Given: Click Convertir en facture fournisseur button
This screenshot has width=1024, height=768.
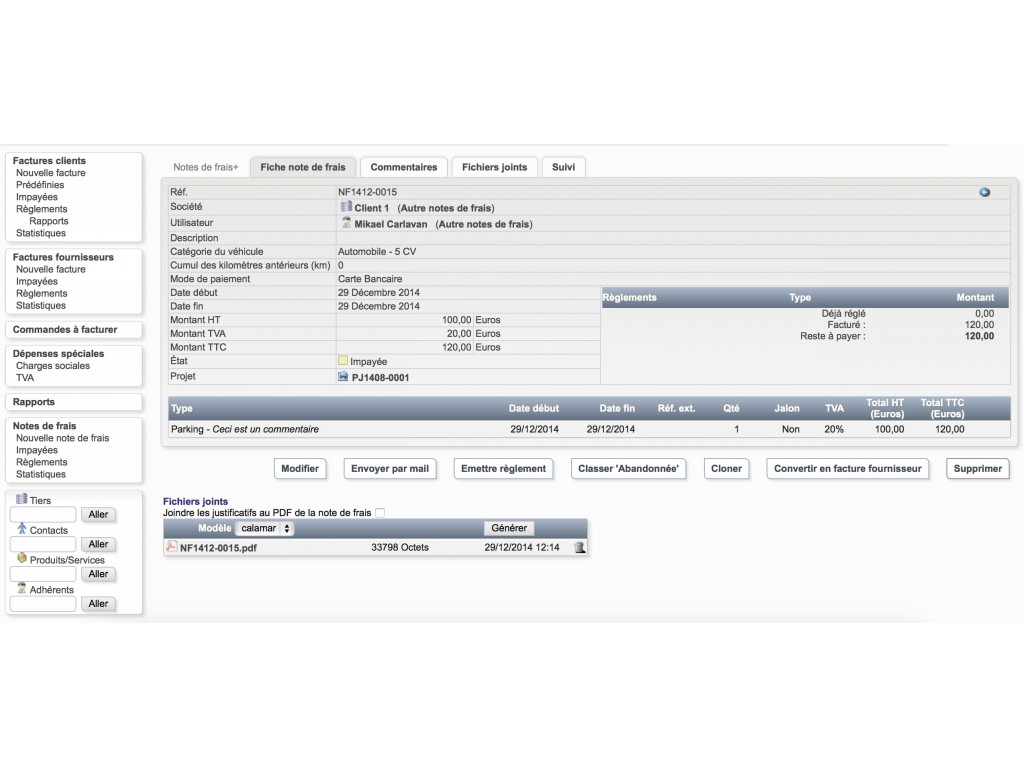Looking at the screenshot, I should coord(848,468).
